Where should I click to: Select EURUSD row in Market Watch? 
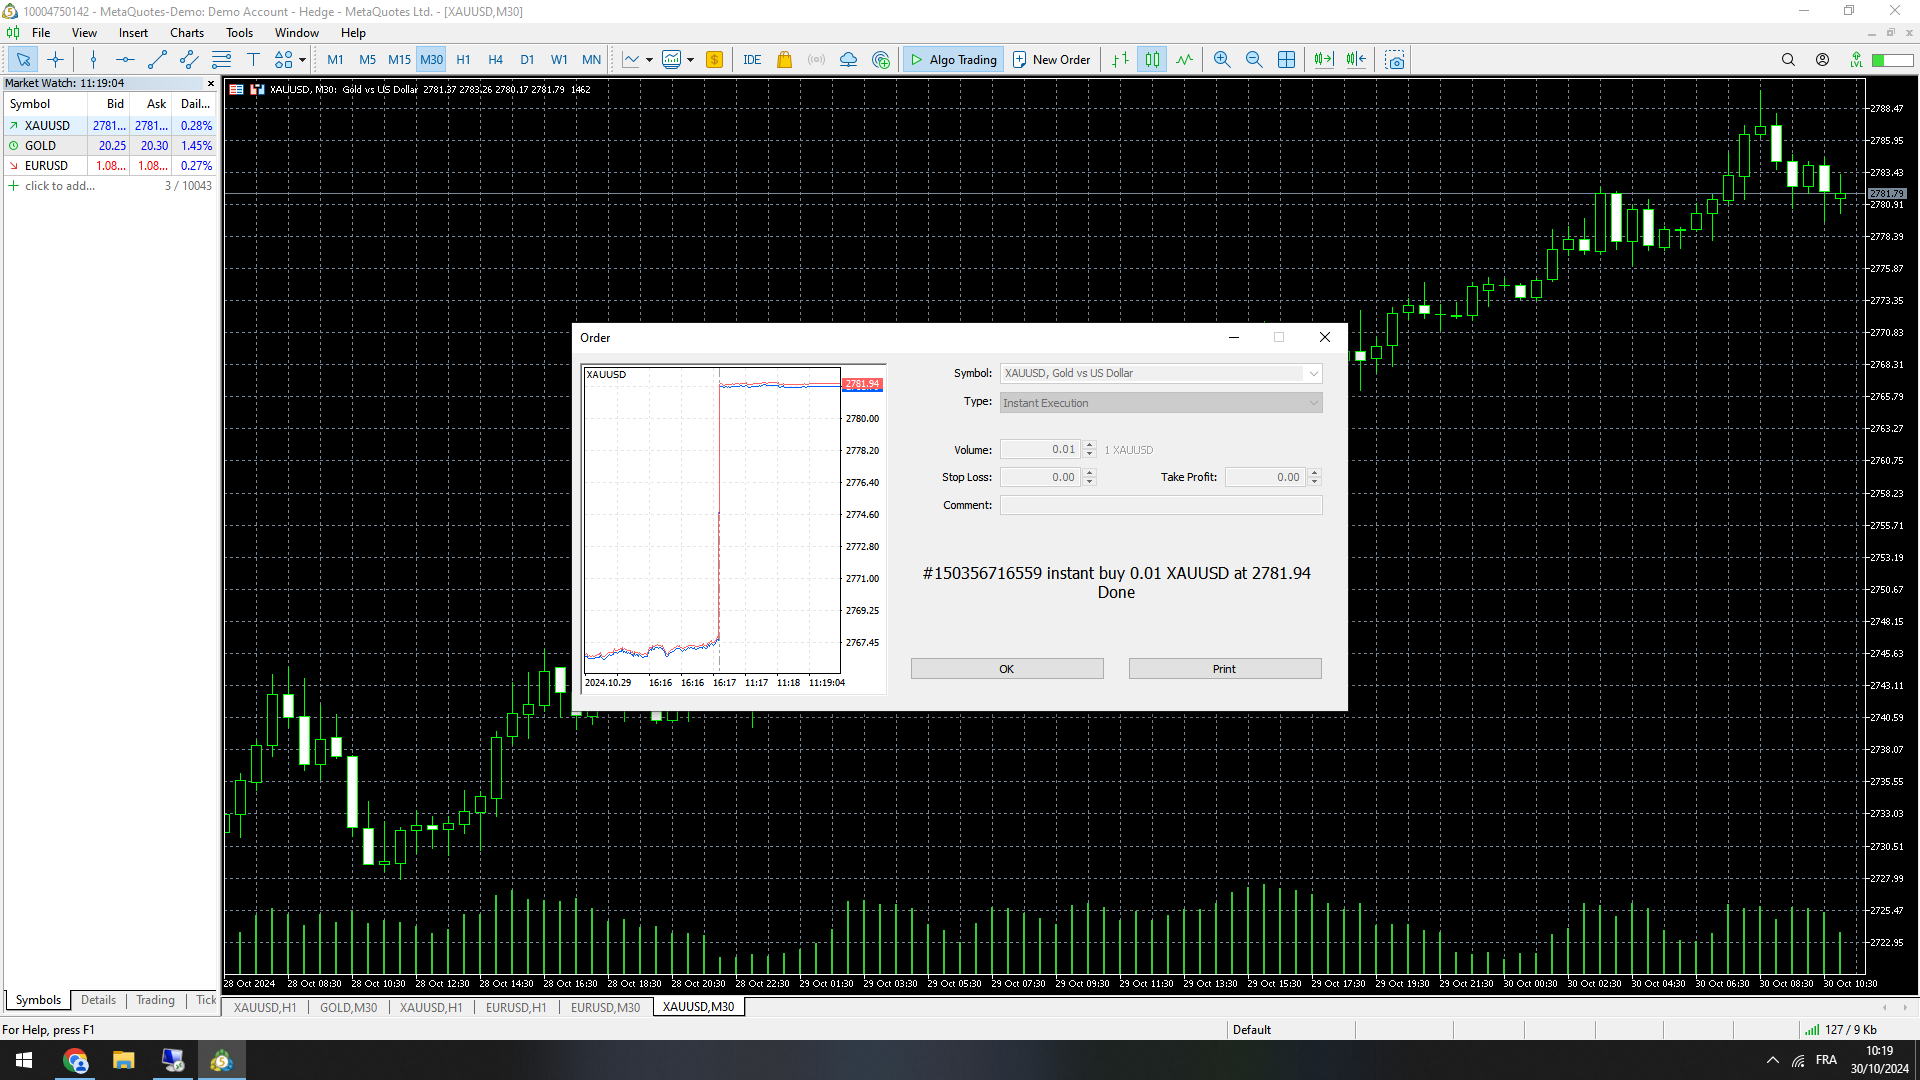coord(110,166)
